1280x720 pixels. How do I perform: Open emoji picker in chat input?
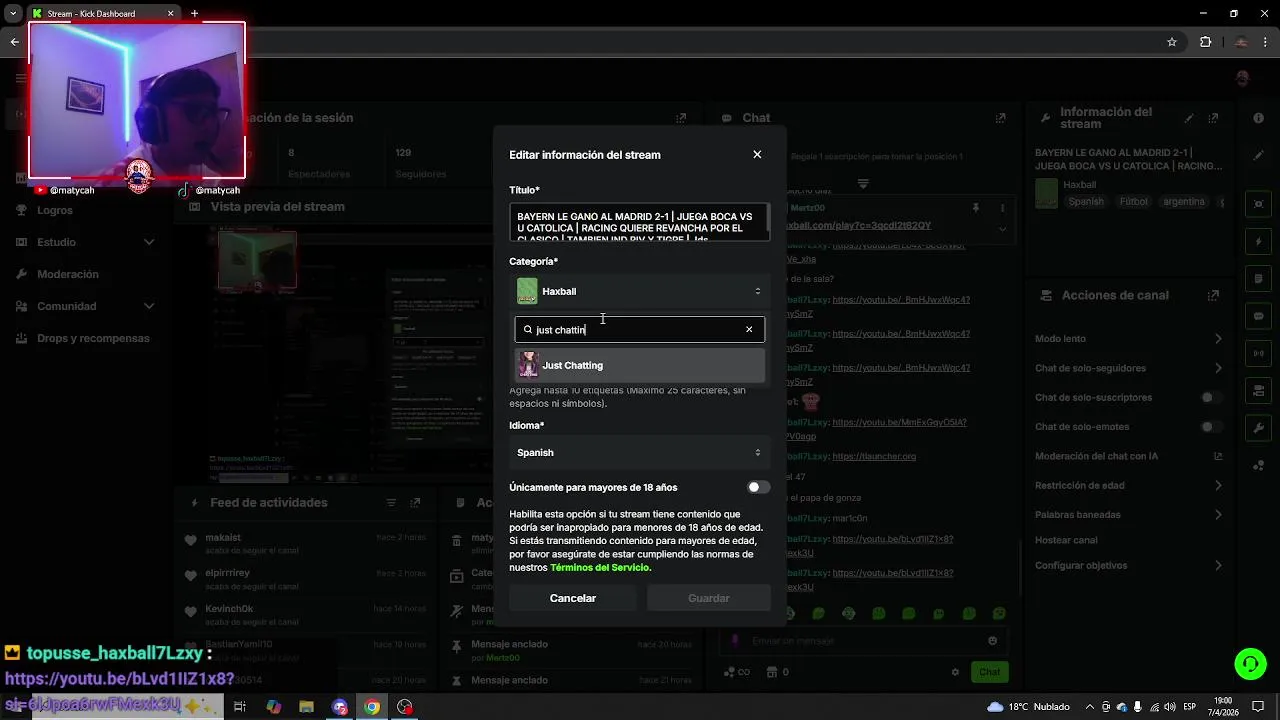click(992, 641)
